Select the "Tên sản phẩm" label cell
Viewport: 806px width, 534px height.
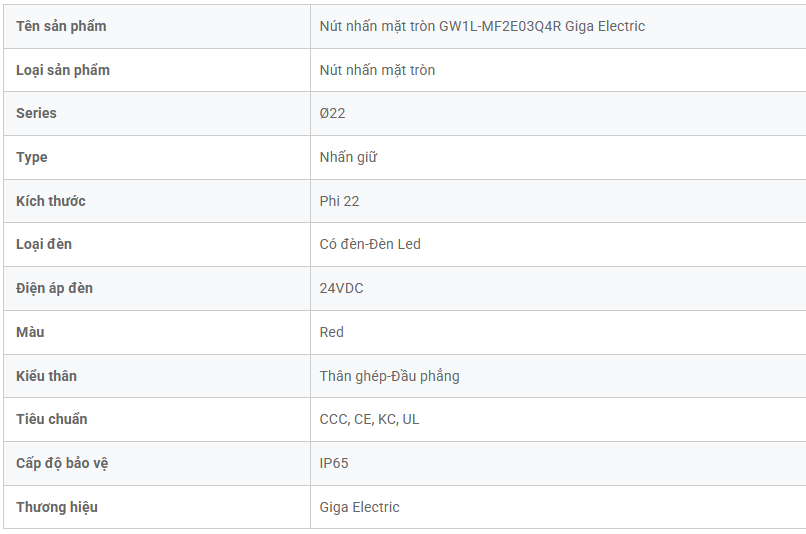61,26
